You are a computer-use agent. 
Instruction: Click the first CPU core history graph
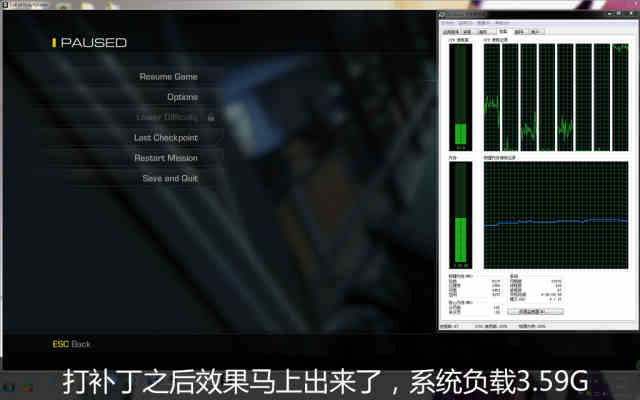tap(492, 97)
